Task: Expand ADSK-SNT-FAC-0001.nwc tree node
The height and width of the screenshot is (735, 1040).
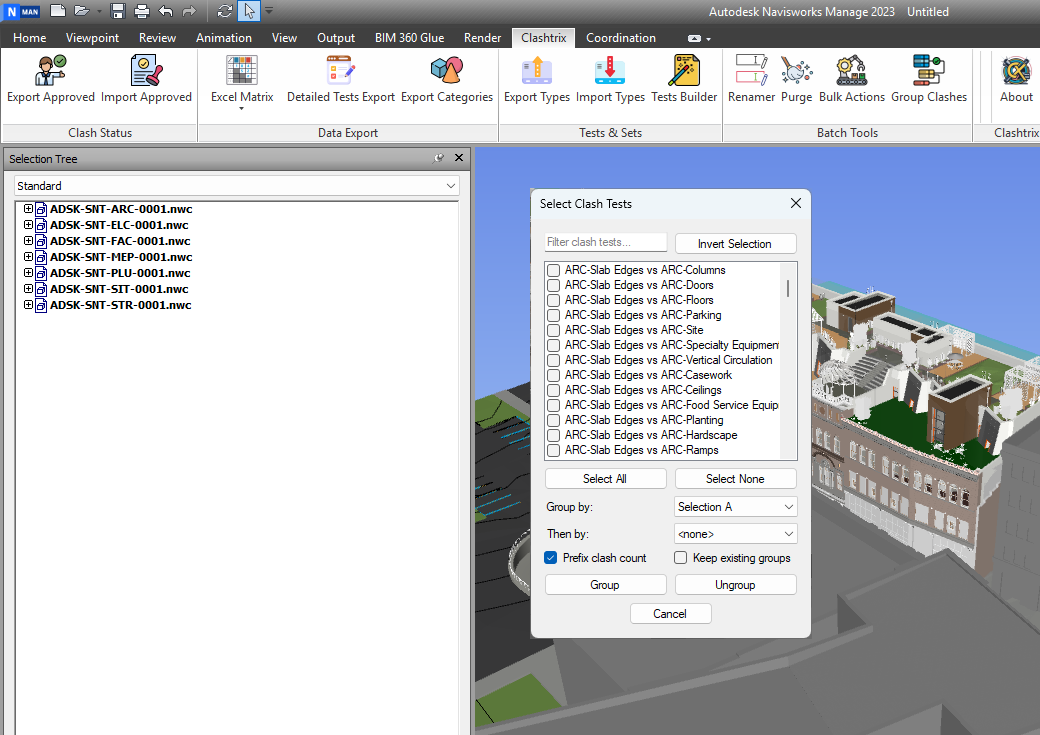Action: coord(28,241)
